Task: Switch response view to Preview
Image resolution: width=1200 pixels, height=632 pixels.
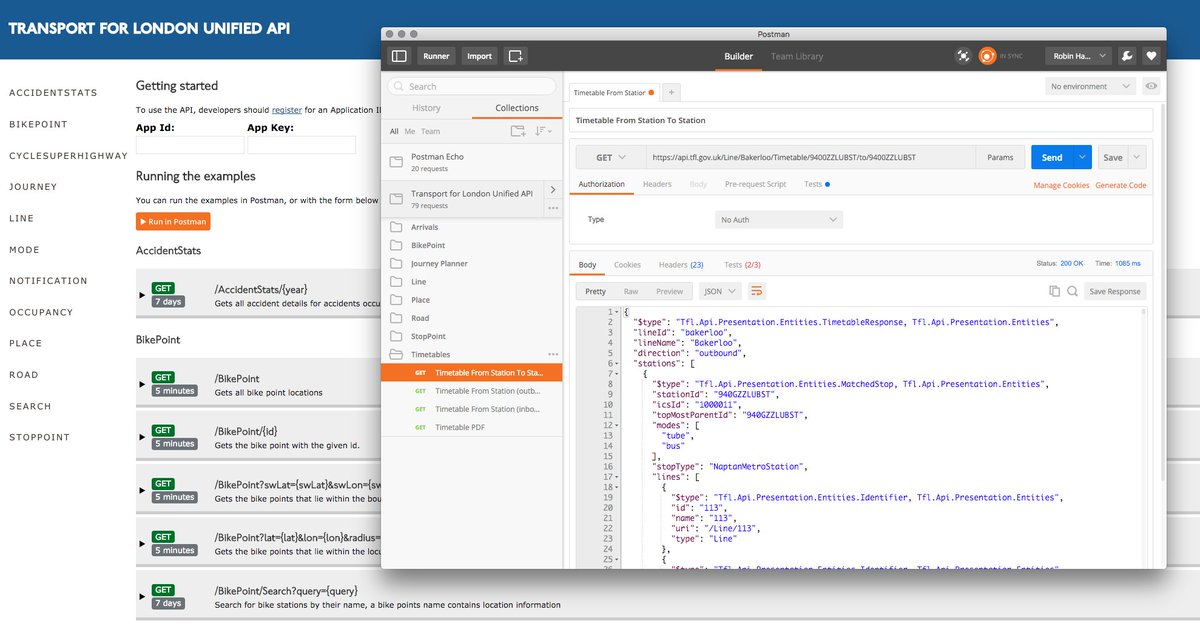Action: [670, 291]
